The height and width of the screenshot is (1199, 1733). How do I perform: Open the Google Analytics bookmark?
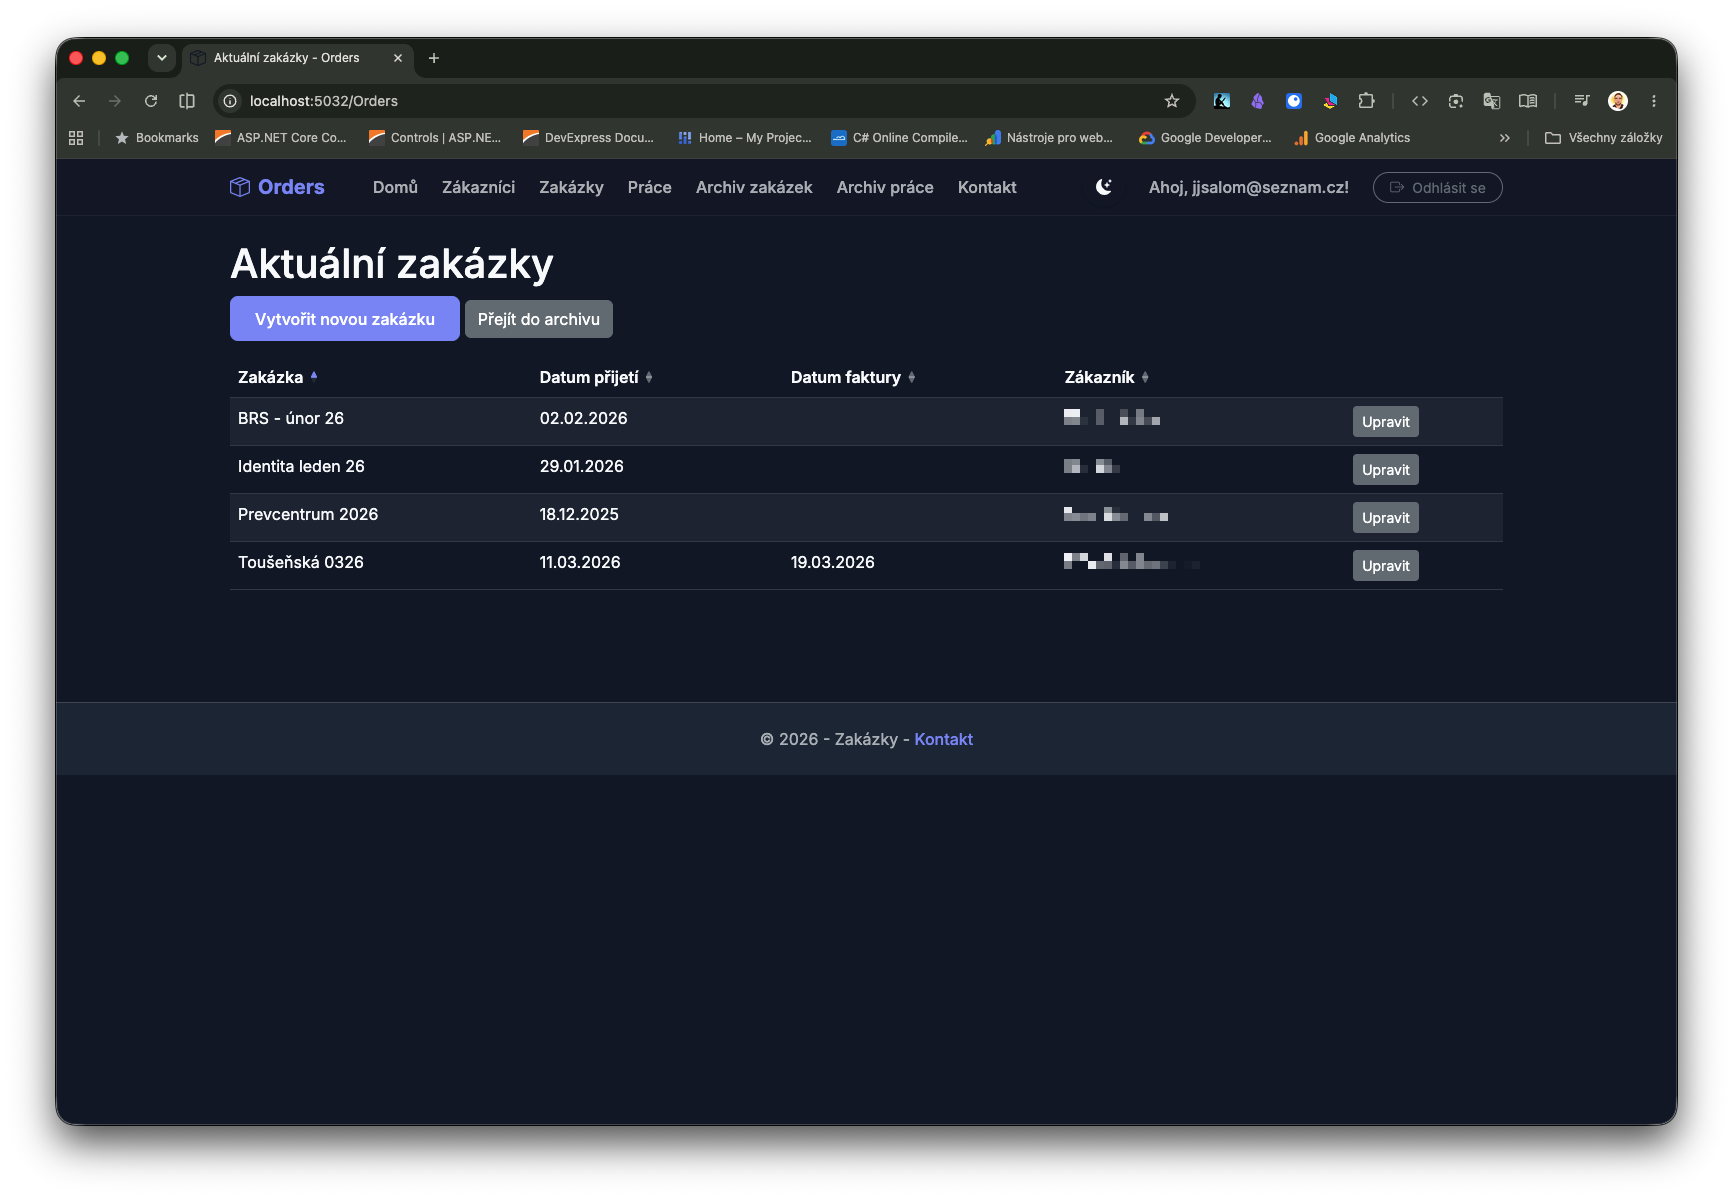click(x=1352, y=138)
